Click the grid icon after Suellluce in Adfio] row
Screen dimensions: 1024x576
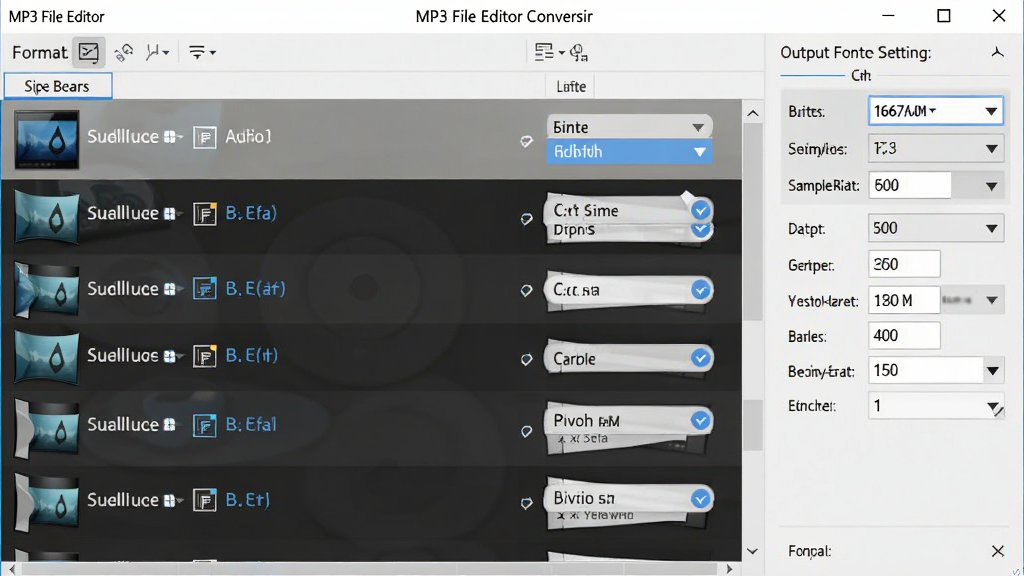click(170, 137)
